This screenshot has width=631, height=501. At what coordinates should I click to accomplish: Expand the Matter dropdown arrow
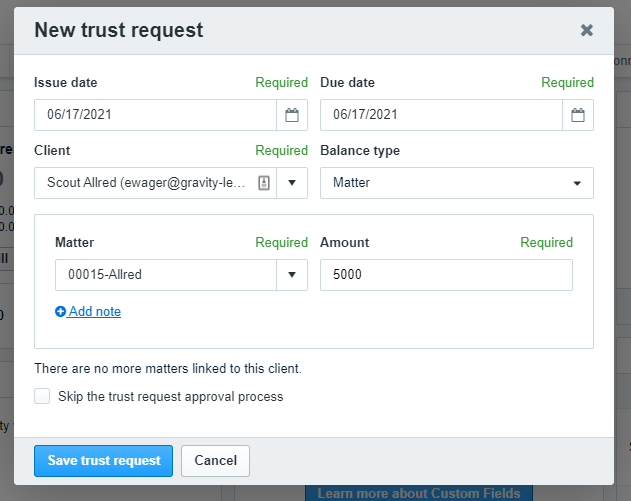[x=292, y=275]
